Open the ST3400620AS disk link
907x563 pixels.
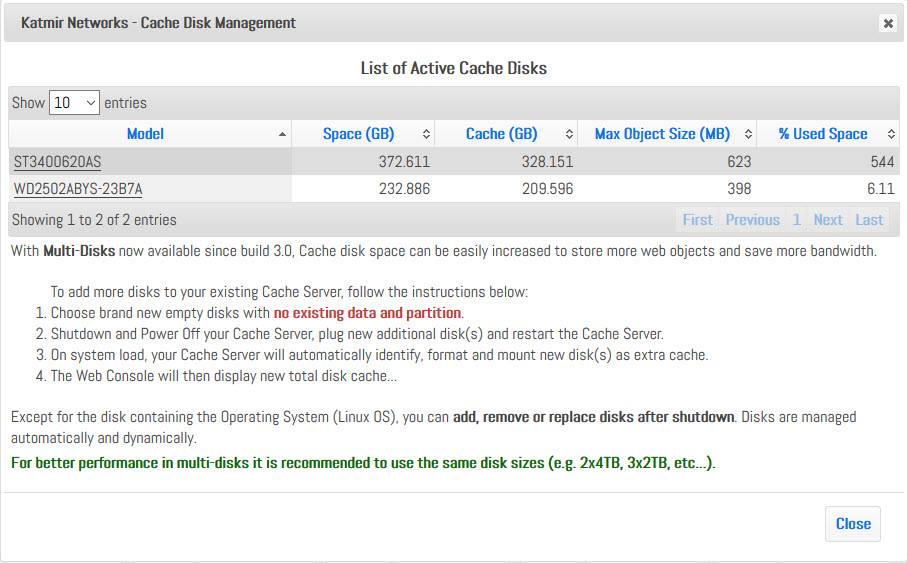point(57,161)
